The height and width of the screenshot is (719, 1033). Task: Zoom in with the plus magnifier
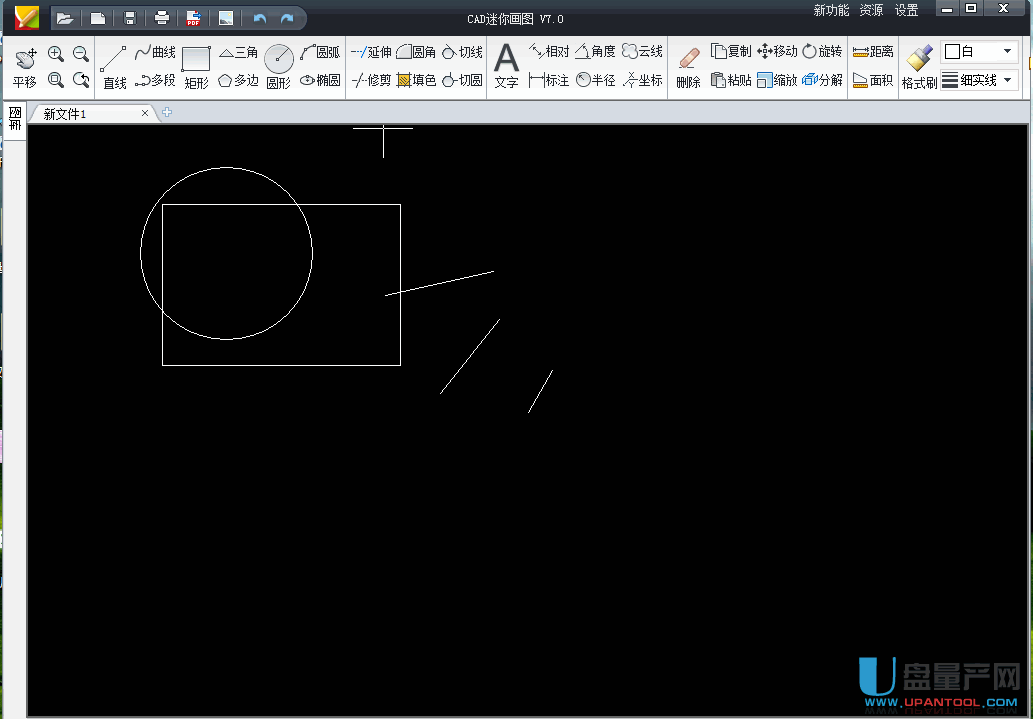[x=56, y=53]
